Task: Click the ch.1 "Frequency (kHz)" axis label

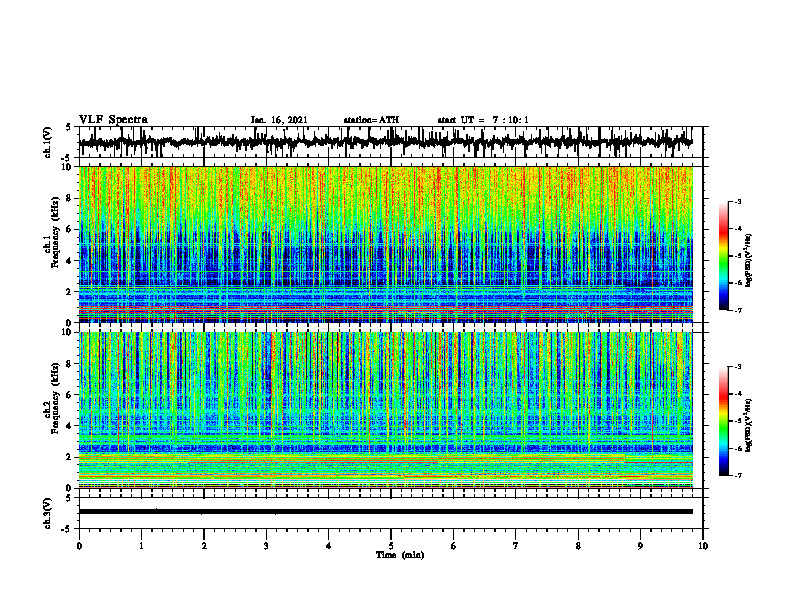Action: click(x=55, y=233)
